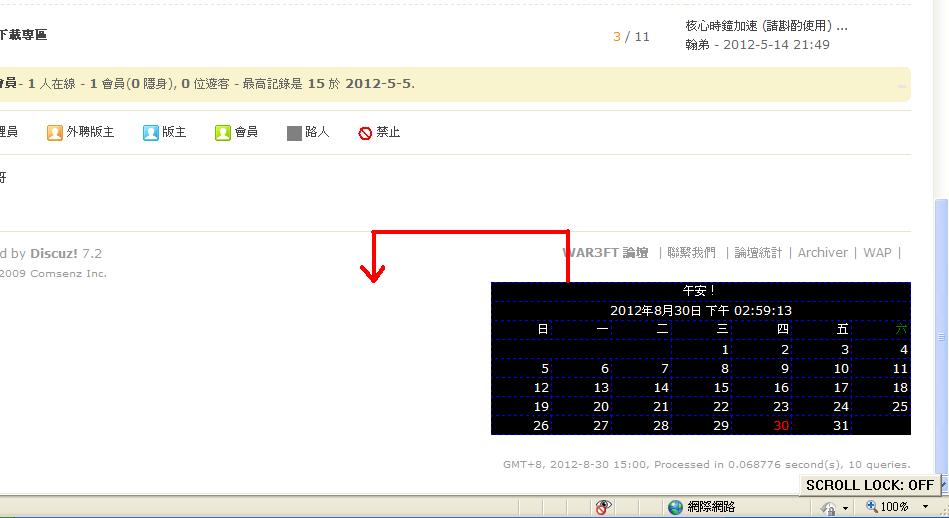Image resolution: width=949 pixels, height=518 pixels.
Task: Click the 3 / 11 topic count text
Action: [x=631, y=36]
